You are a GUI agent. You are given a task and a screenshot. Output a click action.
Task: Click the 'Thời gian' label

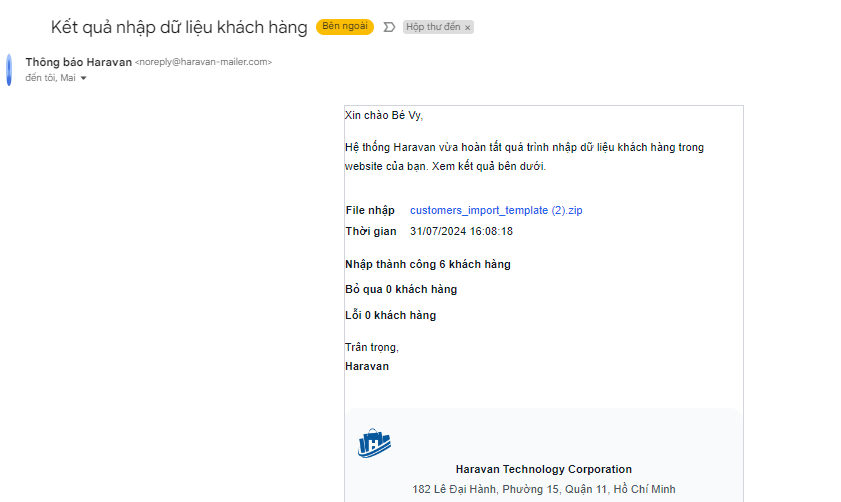(x=371, y=231)
